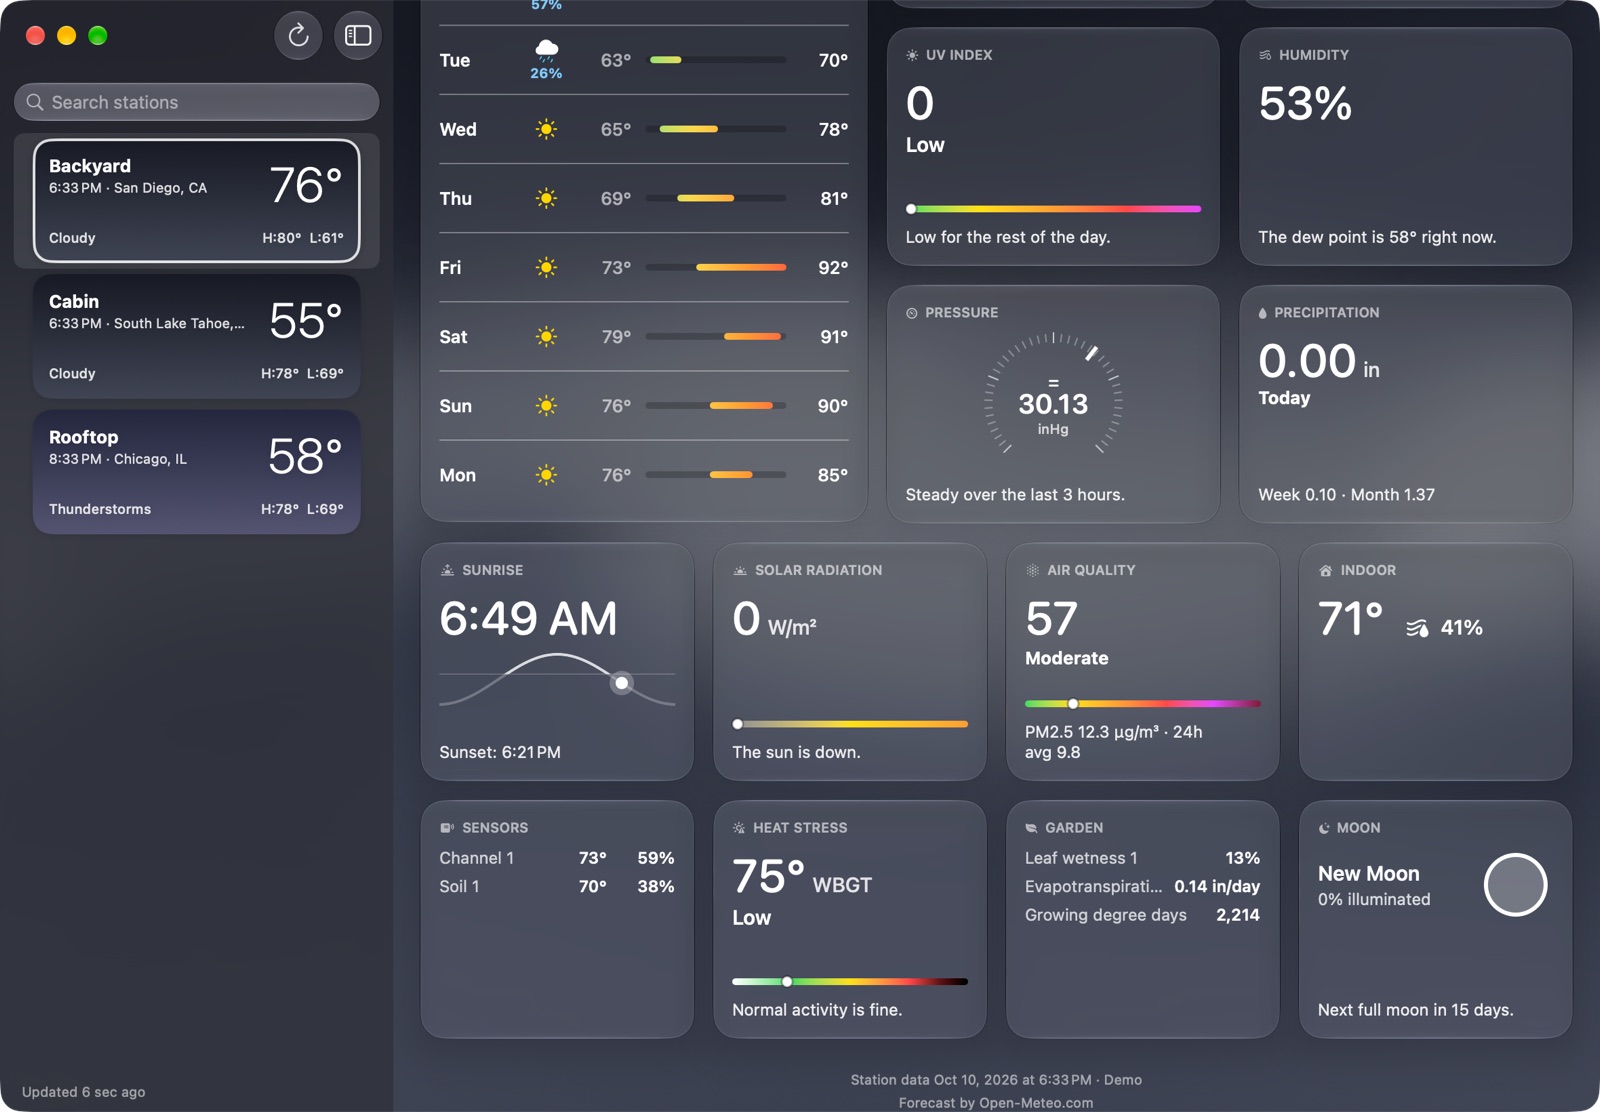
Task: Click the 'Updated 6 sec ago' status text
Action: 84,1092
